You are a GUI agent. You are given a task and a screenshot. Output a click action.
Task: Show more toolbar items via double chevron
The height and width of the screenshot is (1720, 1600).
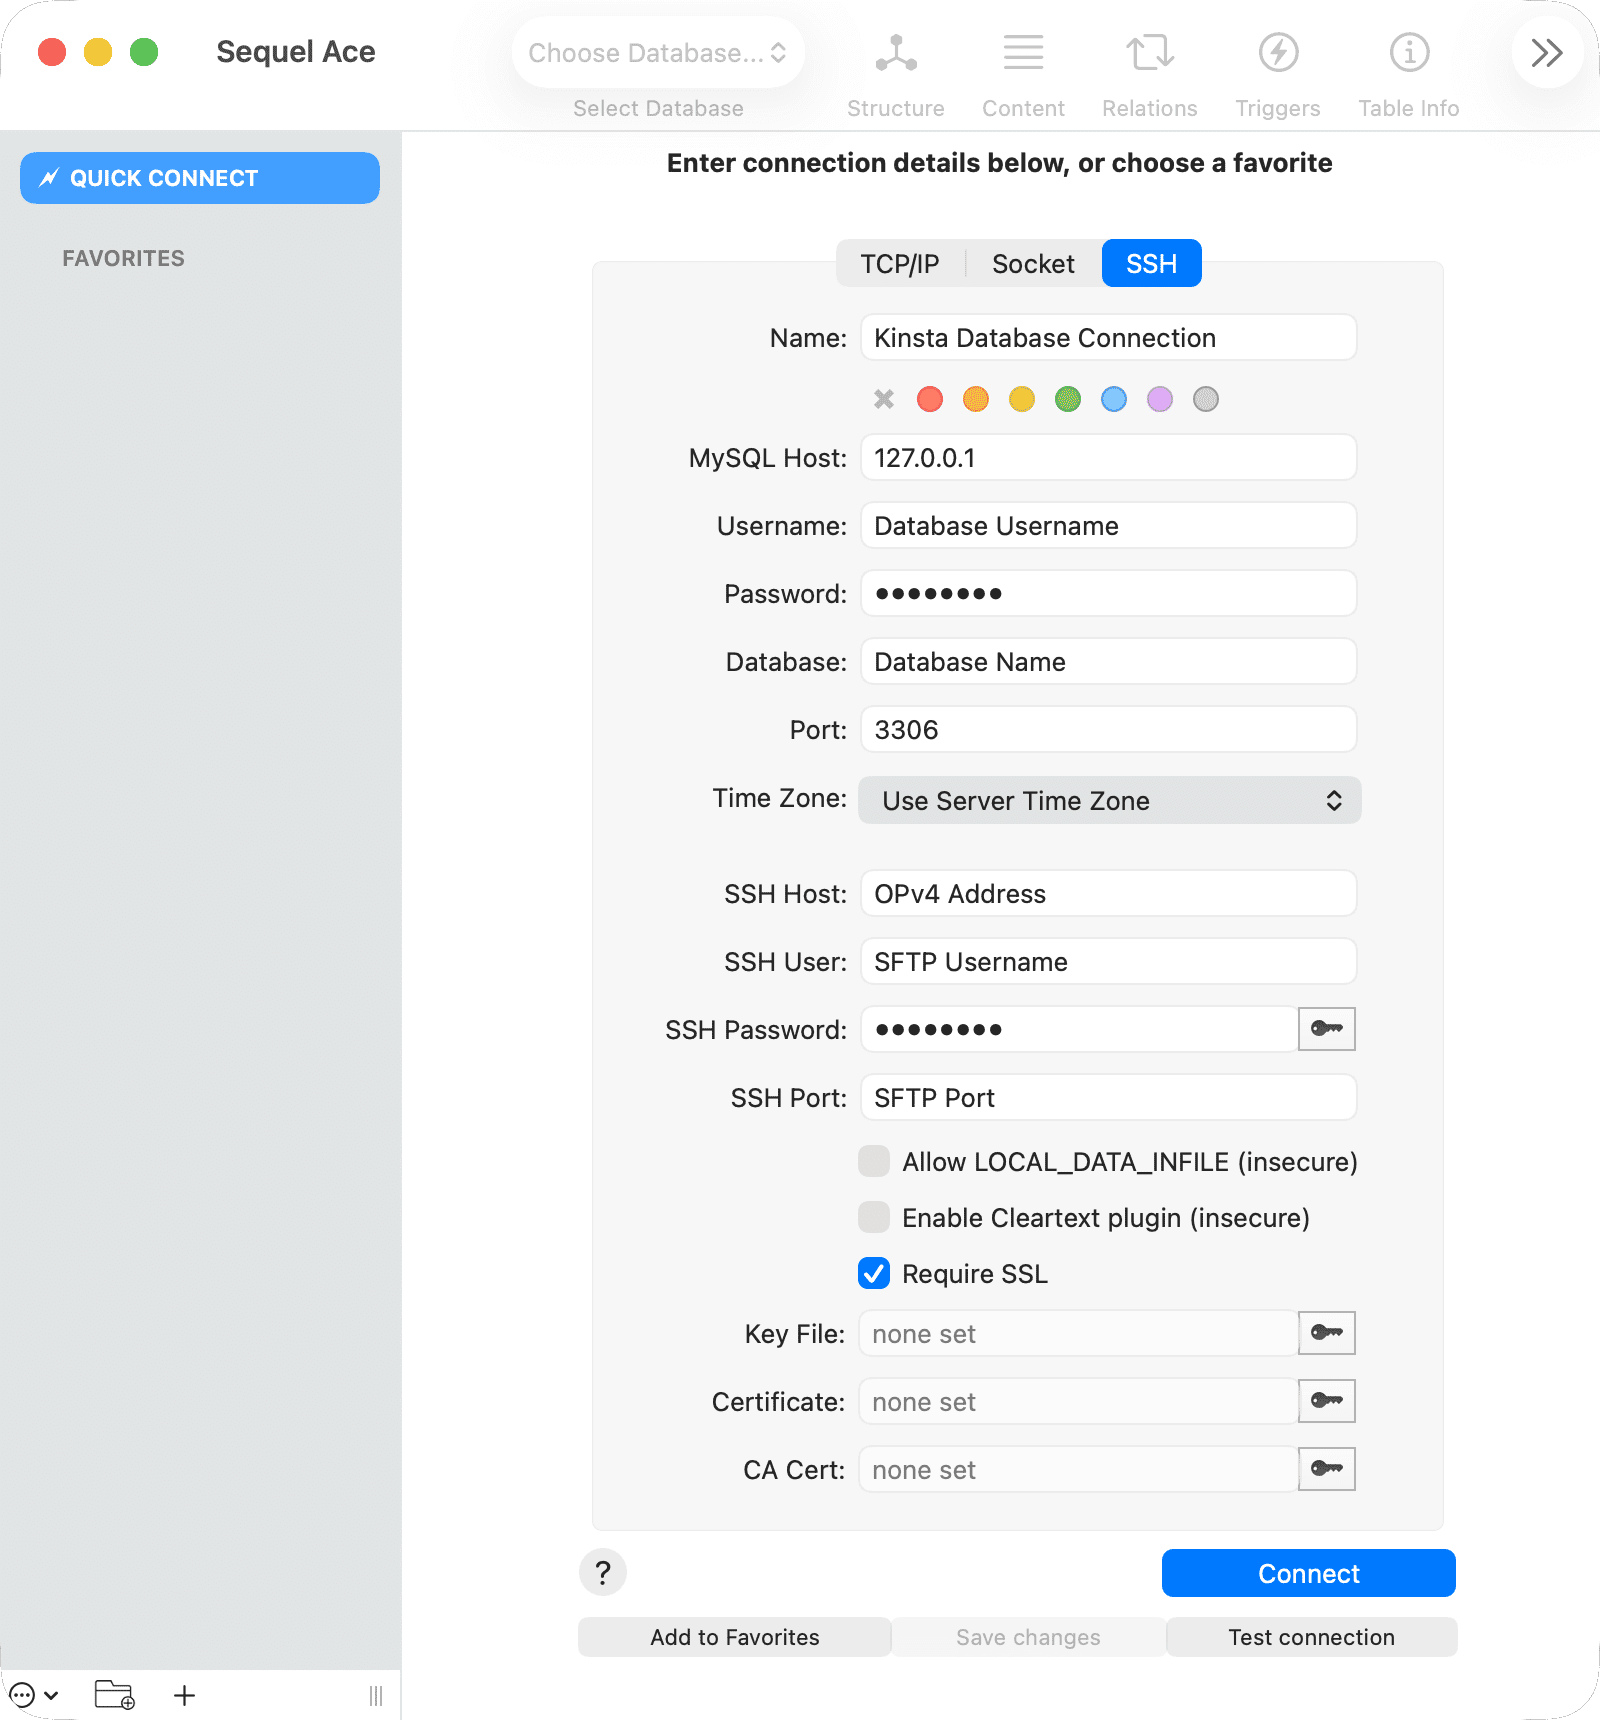tap(1547, 52)
